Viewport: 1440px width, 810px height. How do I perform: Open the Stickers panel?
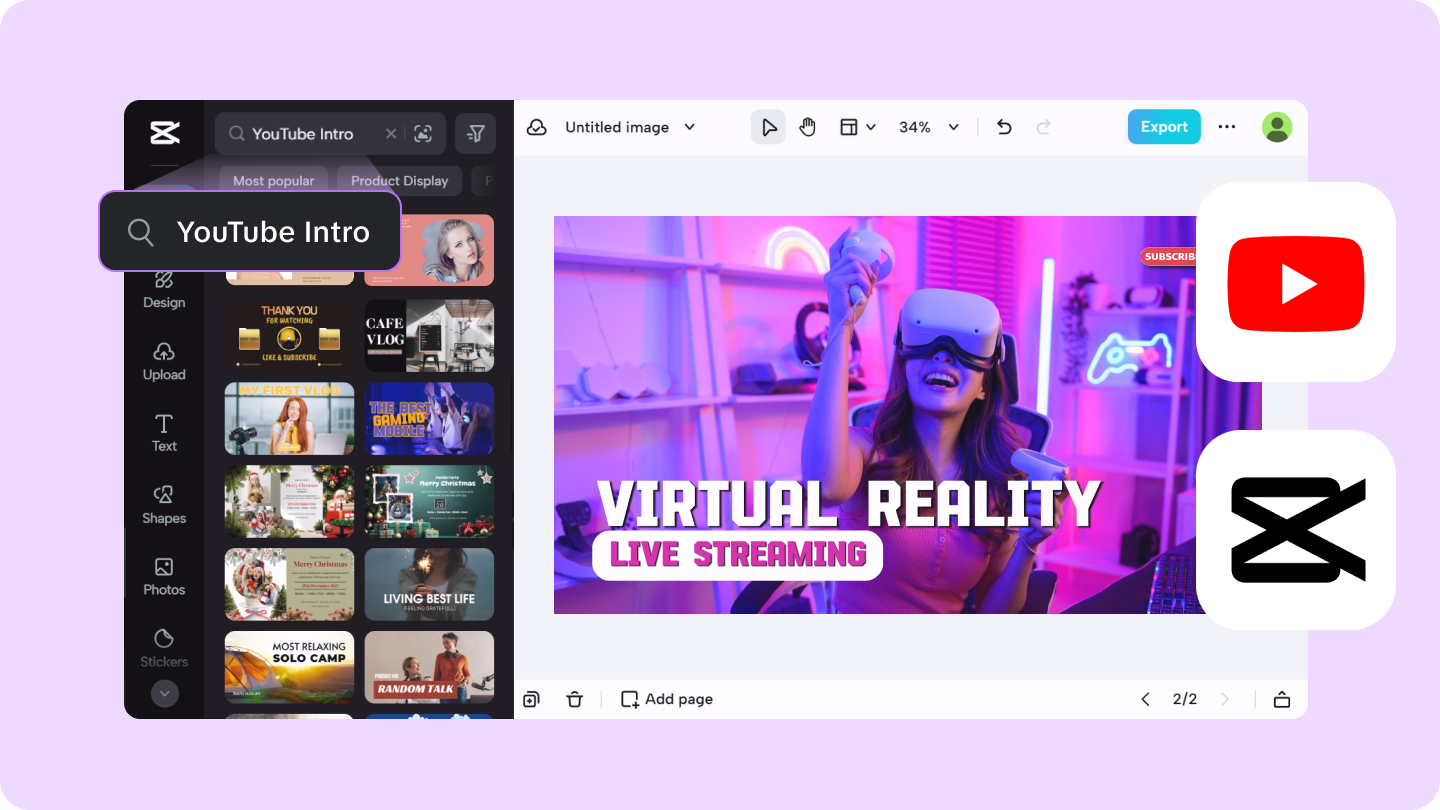164,648
